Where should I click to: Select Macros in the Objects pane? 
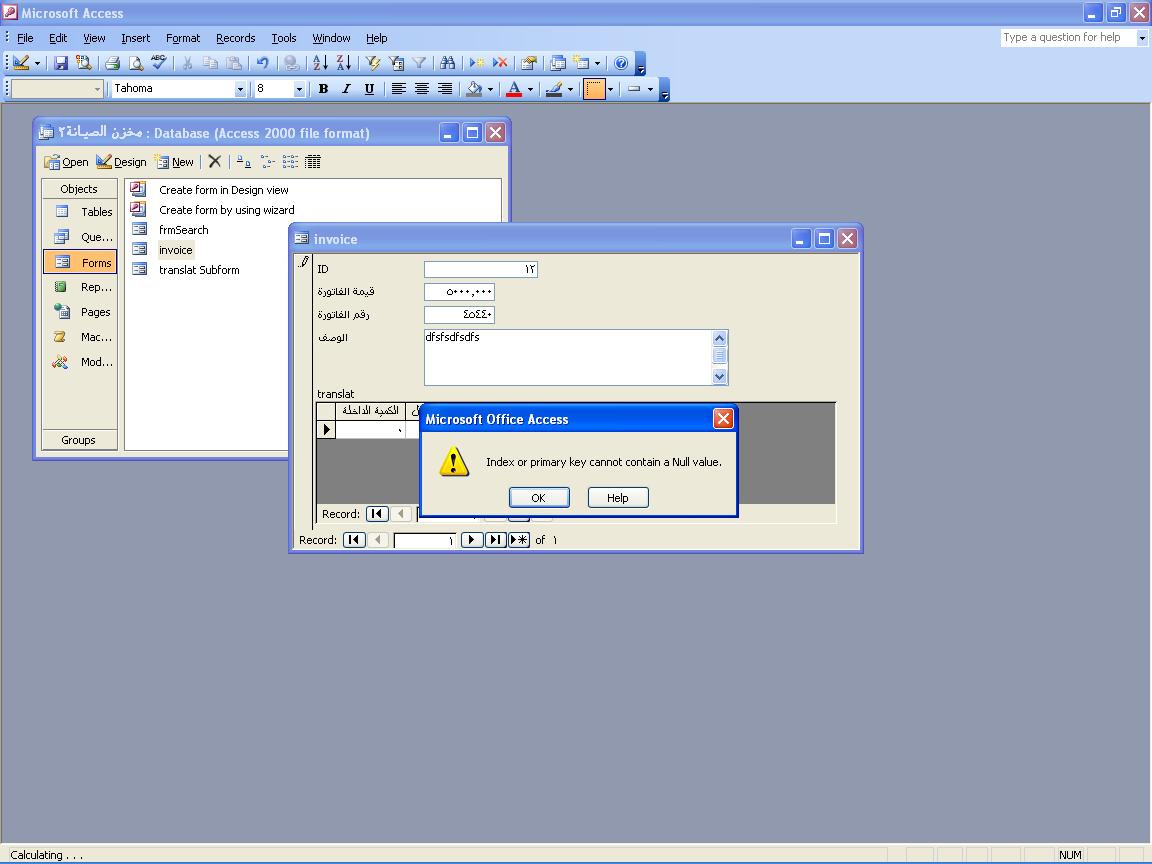click(x=80, y=336)
